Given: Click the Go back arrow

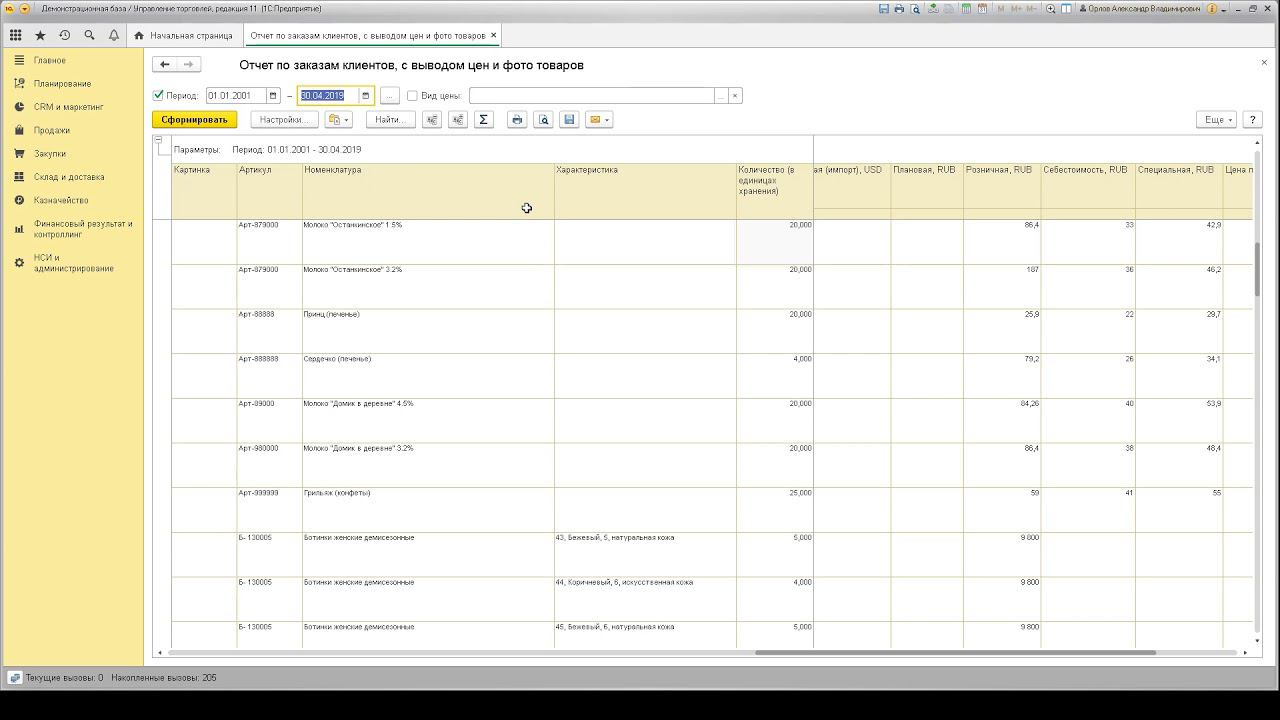Looking at the screenshot, I should [165, 64].
